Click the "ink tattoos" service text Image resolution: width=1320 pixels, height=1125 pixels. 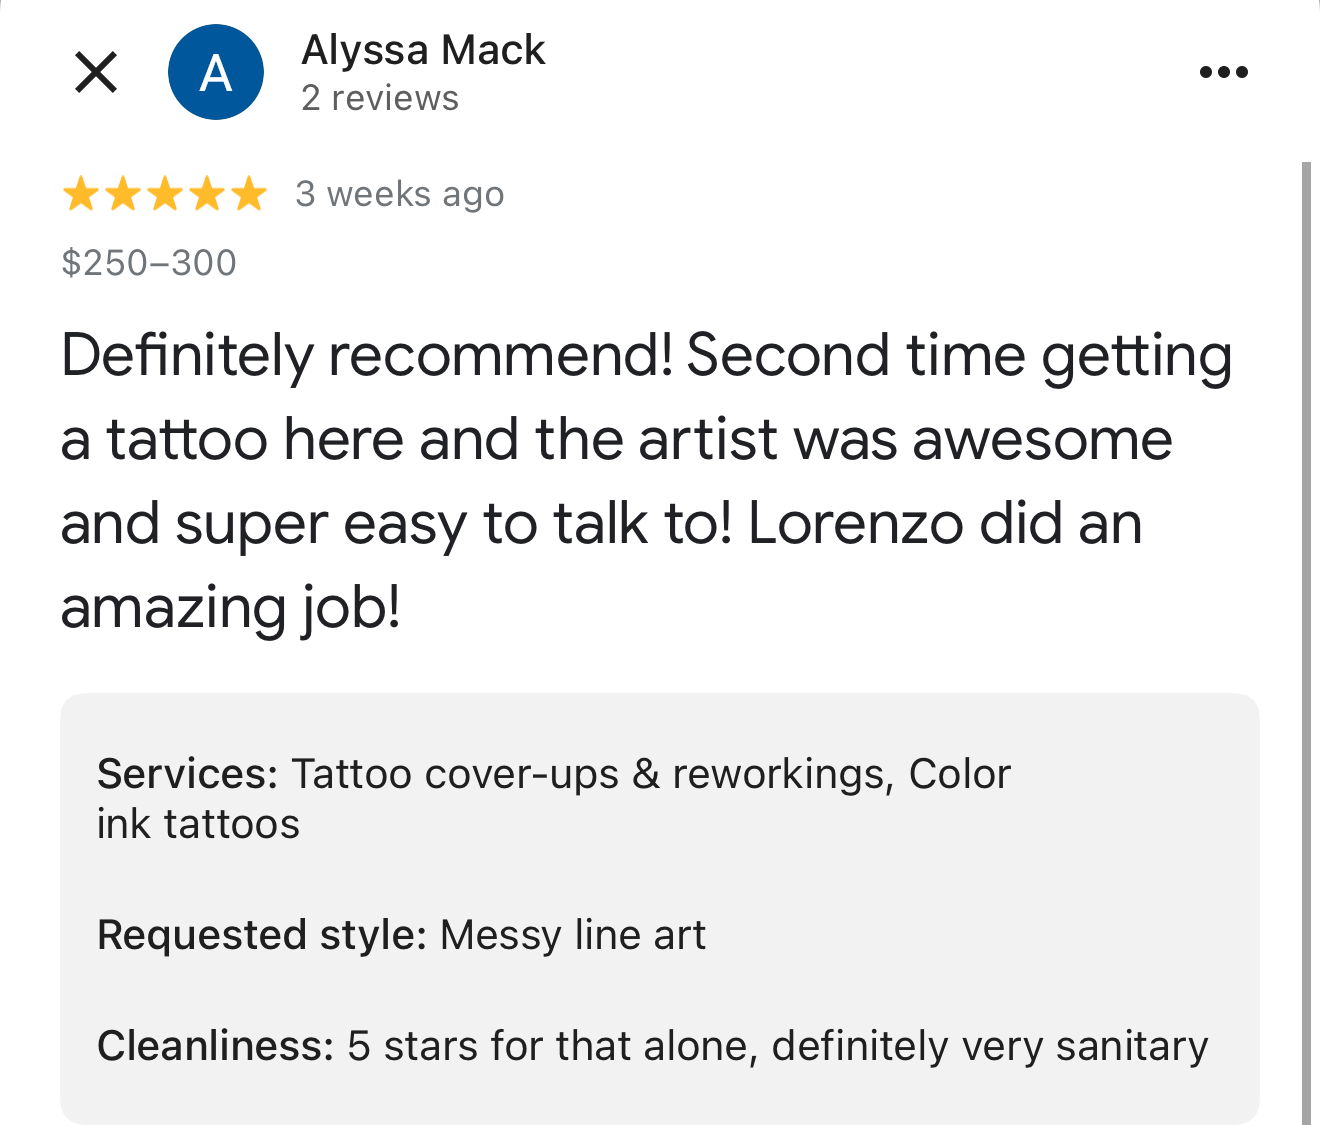point(198,824)
